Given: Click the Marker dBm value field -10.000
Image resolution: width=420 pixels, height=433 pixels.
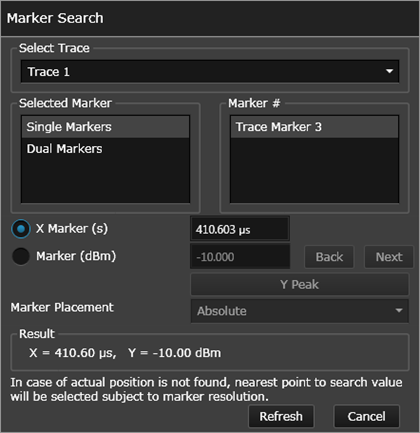Looking at the screenshot, I should click(240, 256).
